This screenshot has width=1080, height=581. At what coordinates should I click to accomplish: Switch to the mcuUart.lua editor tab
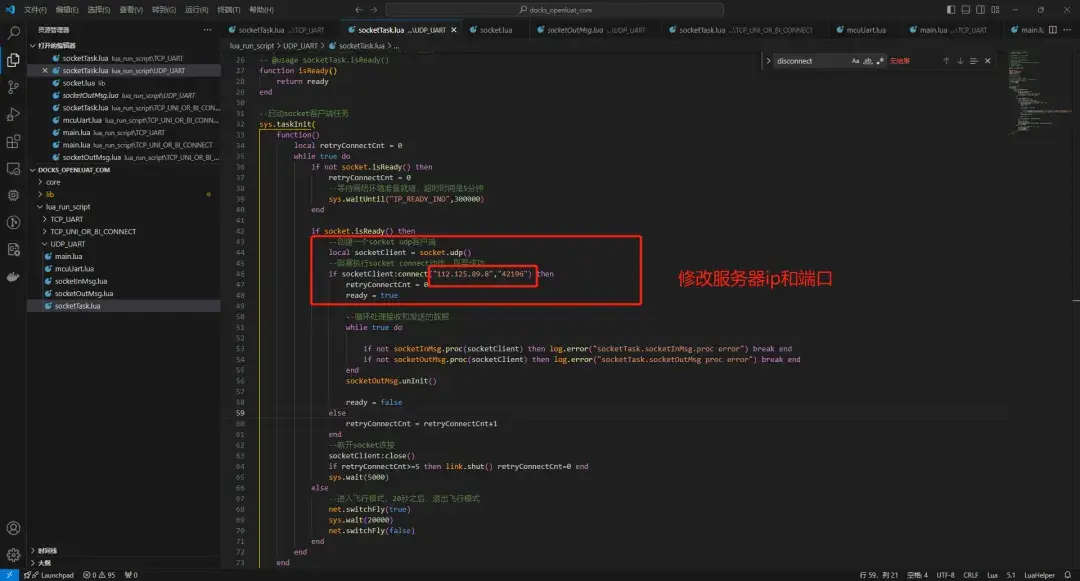865,30
